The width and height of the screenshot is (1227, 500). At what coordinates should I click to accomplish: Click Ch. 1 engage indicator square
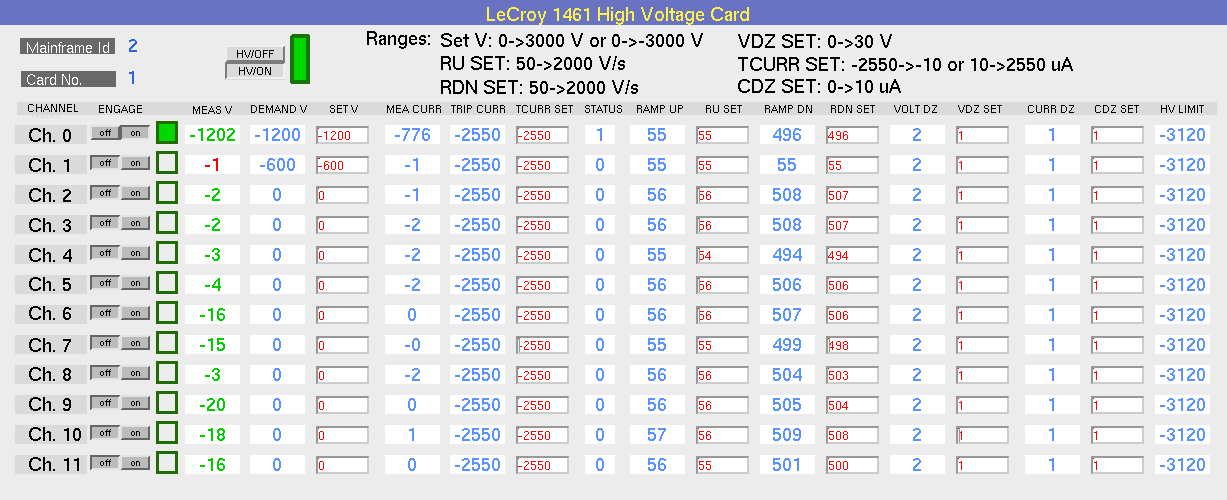pyautogui.click(x=167, y=163)
